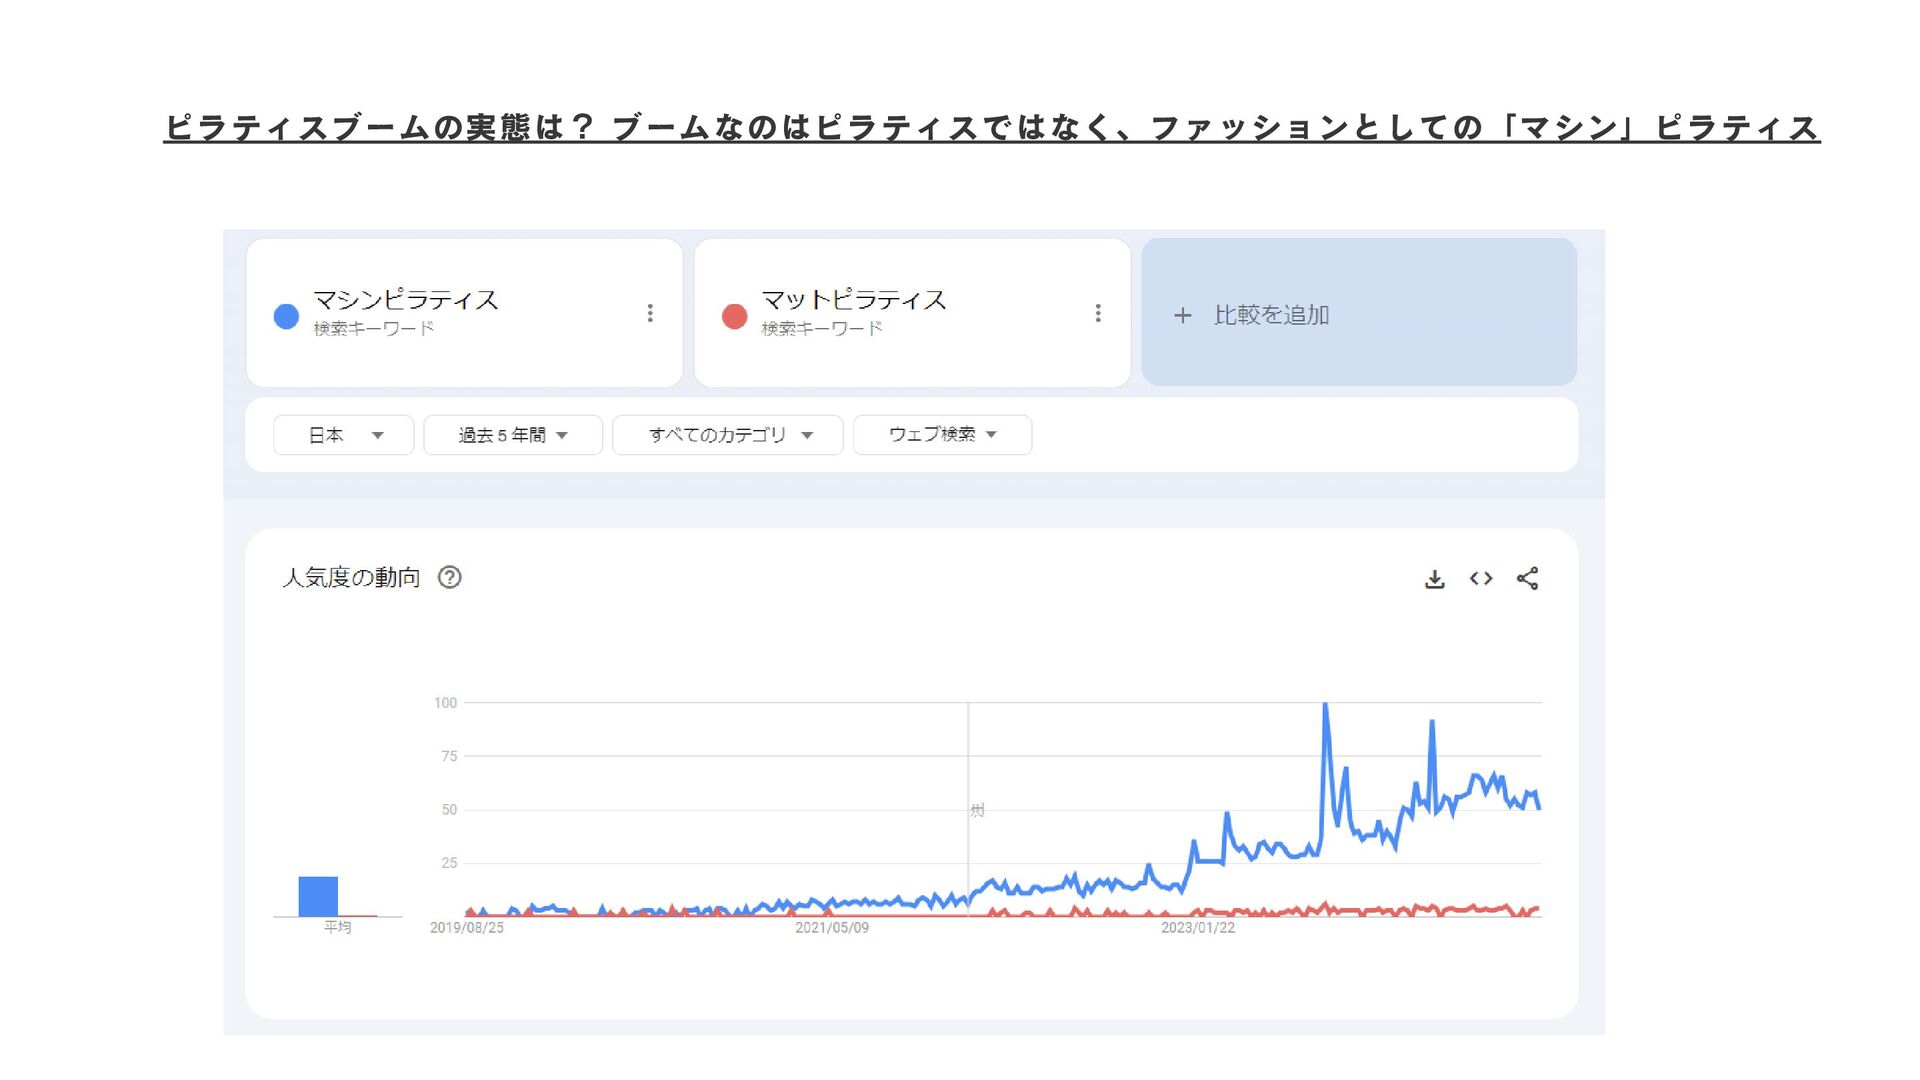Open the ウェブ検索 search type dropdown
1920x1080 pixels.
(942, 435)
